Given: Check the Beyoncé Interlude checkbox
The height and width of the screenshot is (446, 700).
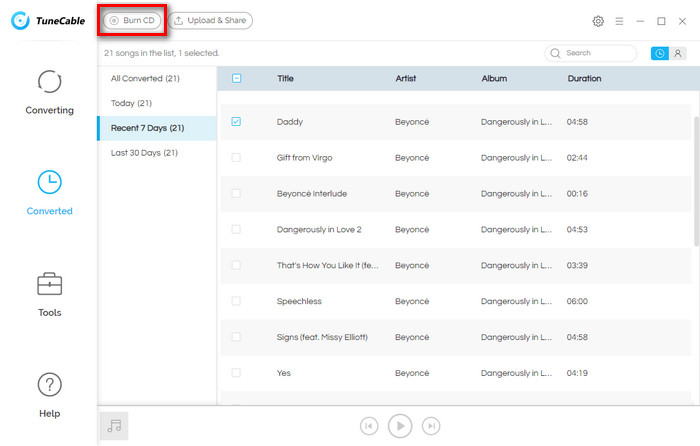Looking at the screenshot, I should [x=236, y=193].
